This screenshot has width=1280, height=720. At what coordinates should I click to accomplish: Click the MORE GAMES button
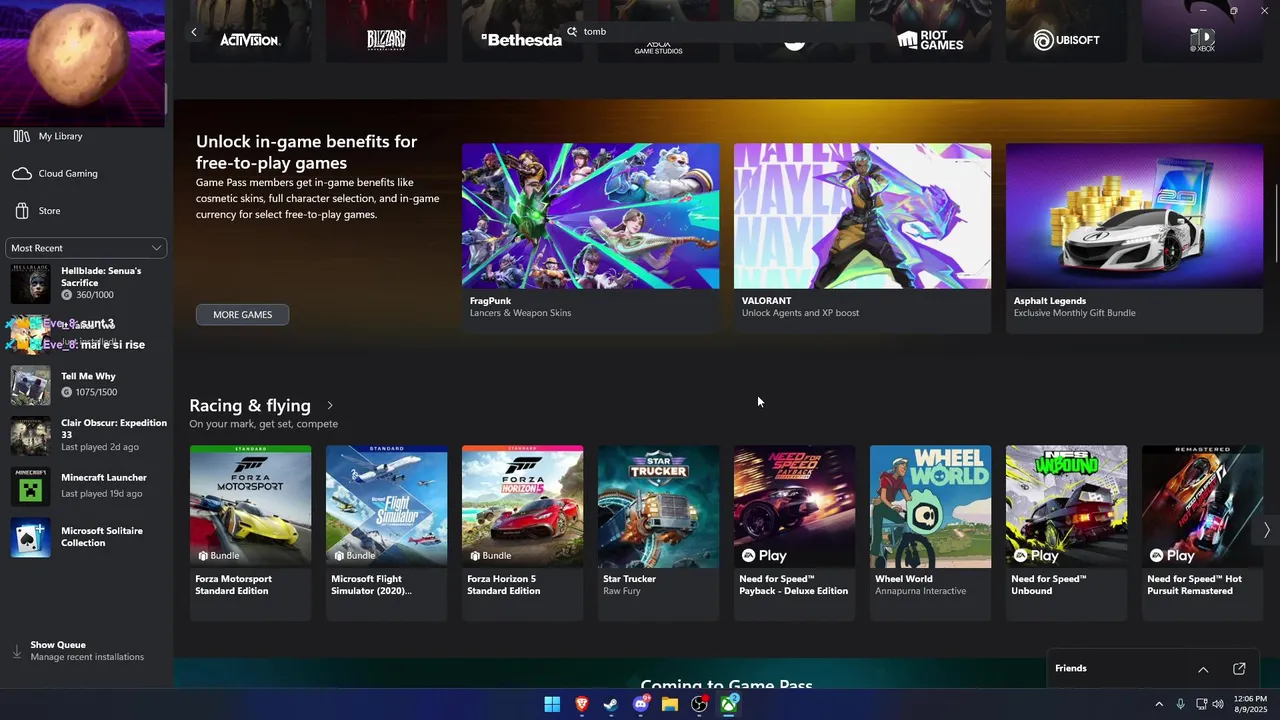[x=242, y=315]
